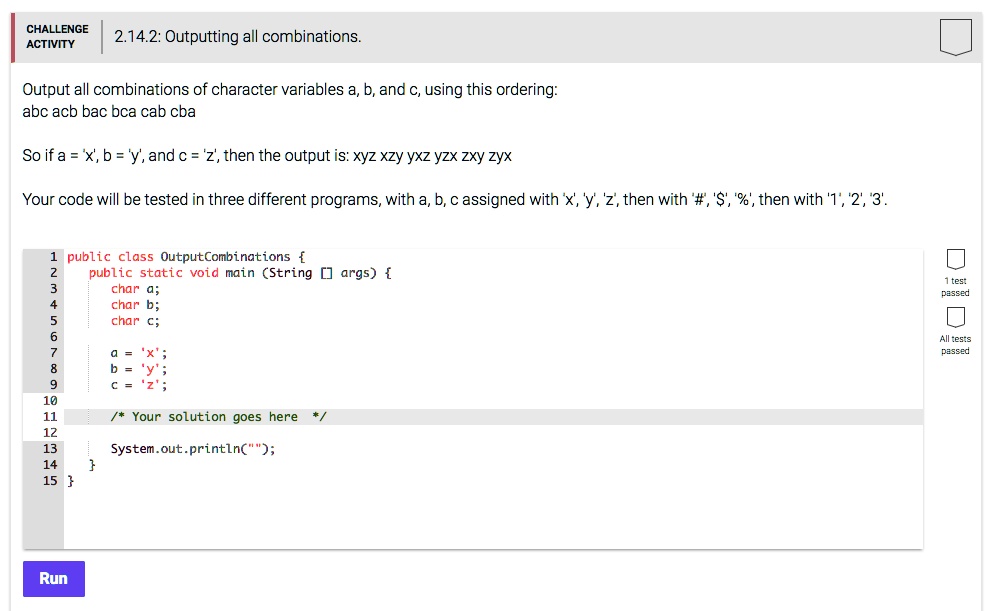This screenshot has width=996, height=611.
Task: Click the '1 test passed' badge icon
Action: click(x=955, y=260)
